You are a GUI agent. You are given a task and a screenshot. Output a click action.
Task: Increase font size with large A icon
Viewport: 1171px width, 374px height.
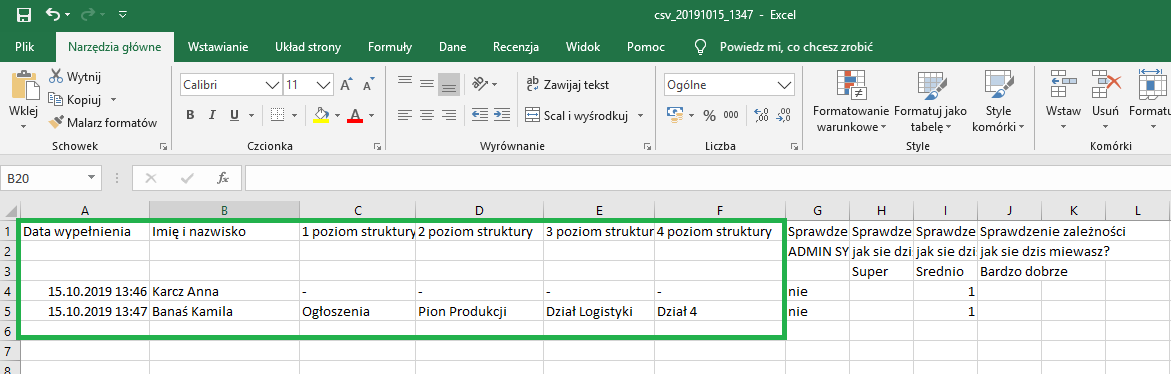pos(346,85)
